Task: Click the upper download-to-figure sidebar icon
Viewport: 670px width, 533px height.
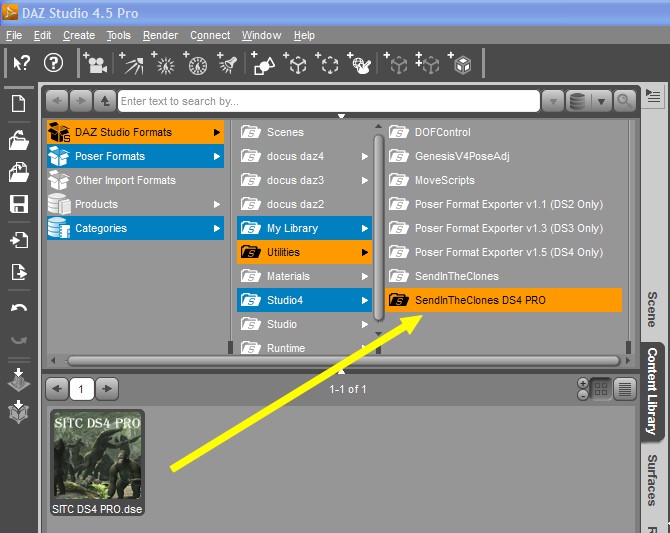Action: pos(19,380)
